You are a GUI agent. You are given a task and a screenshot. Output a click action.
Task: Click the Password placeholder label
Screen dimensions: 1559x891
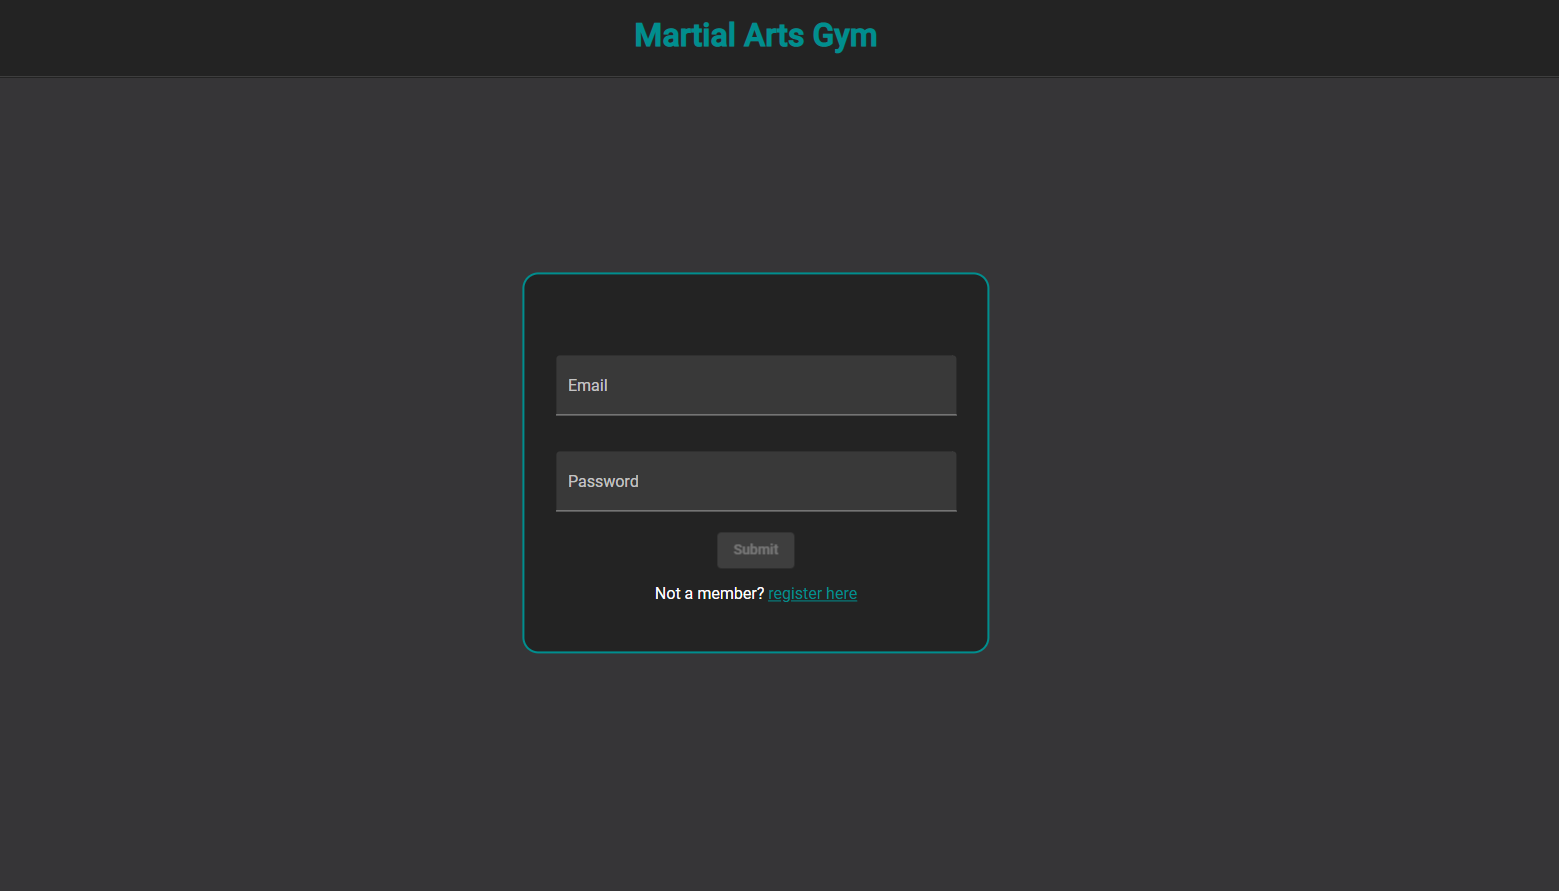603,482
